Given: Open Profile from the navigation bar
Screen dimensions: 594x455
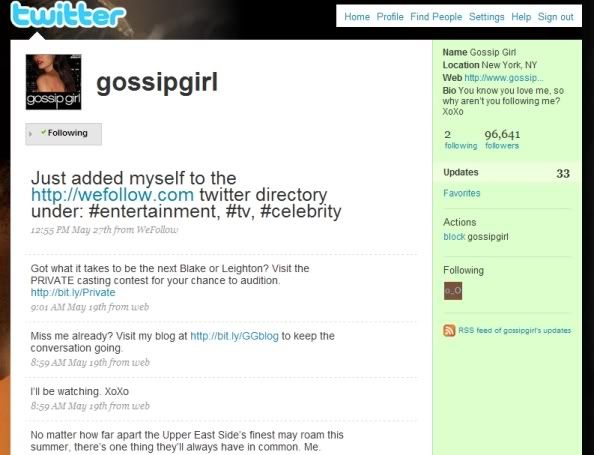Looking at the screenshot, I should coord(390,17).
